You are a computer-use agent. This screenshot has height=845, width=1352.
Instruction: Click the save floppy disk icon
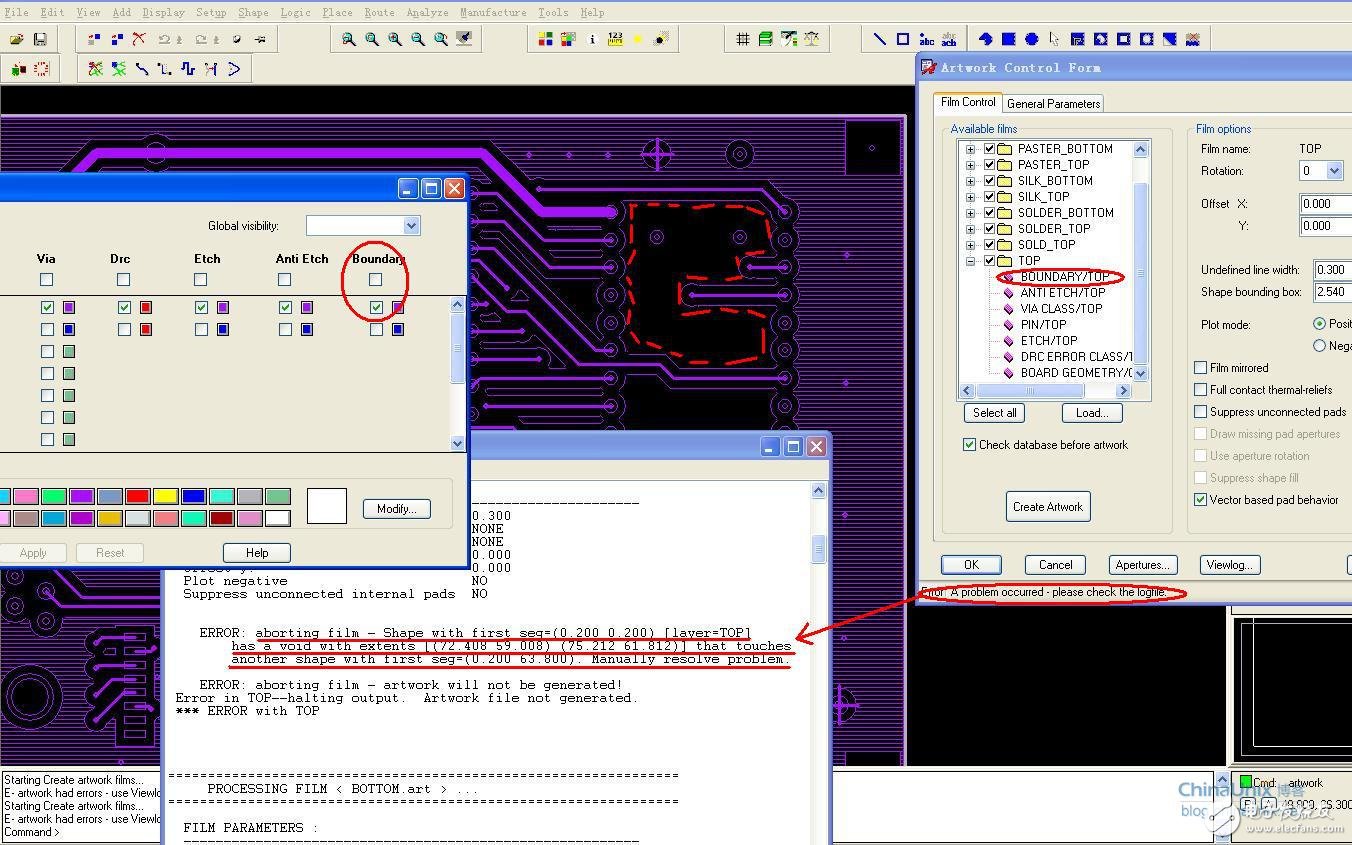pos(40,39)
